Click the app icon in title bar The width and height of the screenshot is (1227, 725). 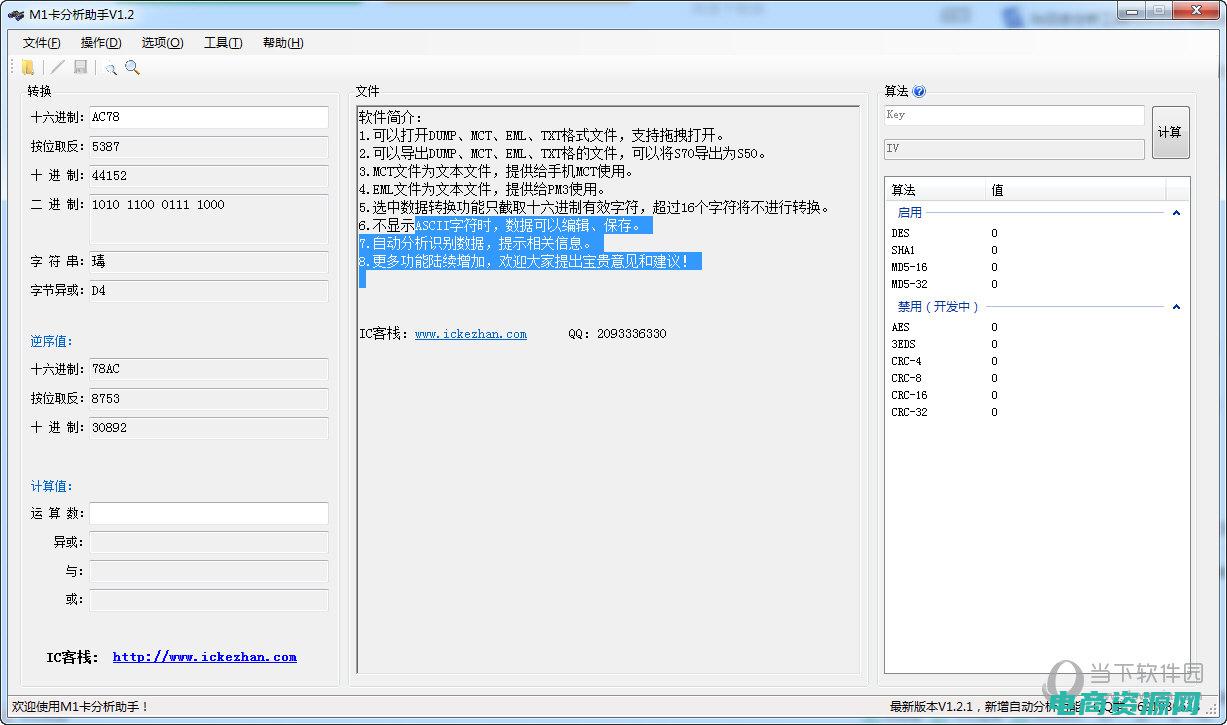point(15,14)
